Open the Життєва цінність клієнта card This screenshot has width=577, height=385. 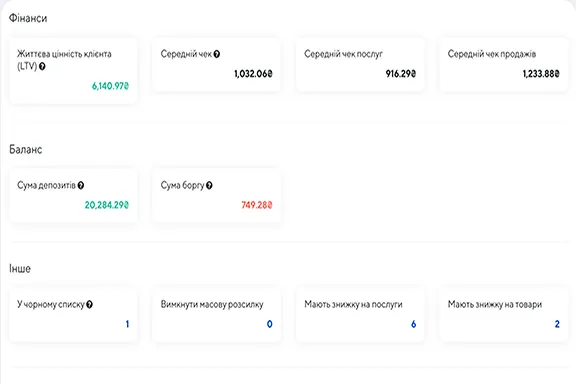(x=73, y=70)
